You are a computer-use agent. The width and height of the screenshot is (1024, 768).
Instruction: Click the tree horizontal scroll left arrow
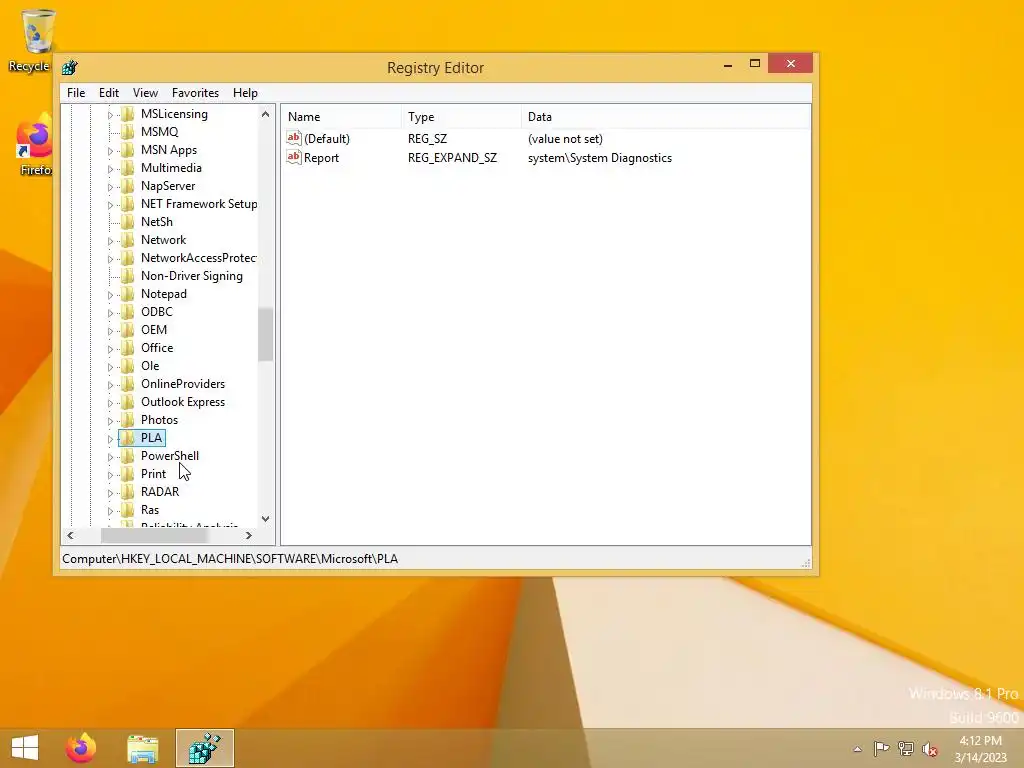(71, 536)
